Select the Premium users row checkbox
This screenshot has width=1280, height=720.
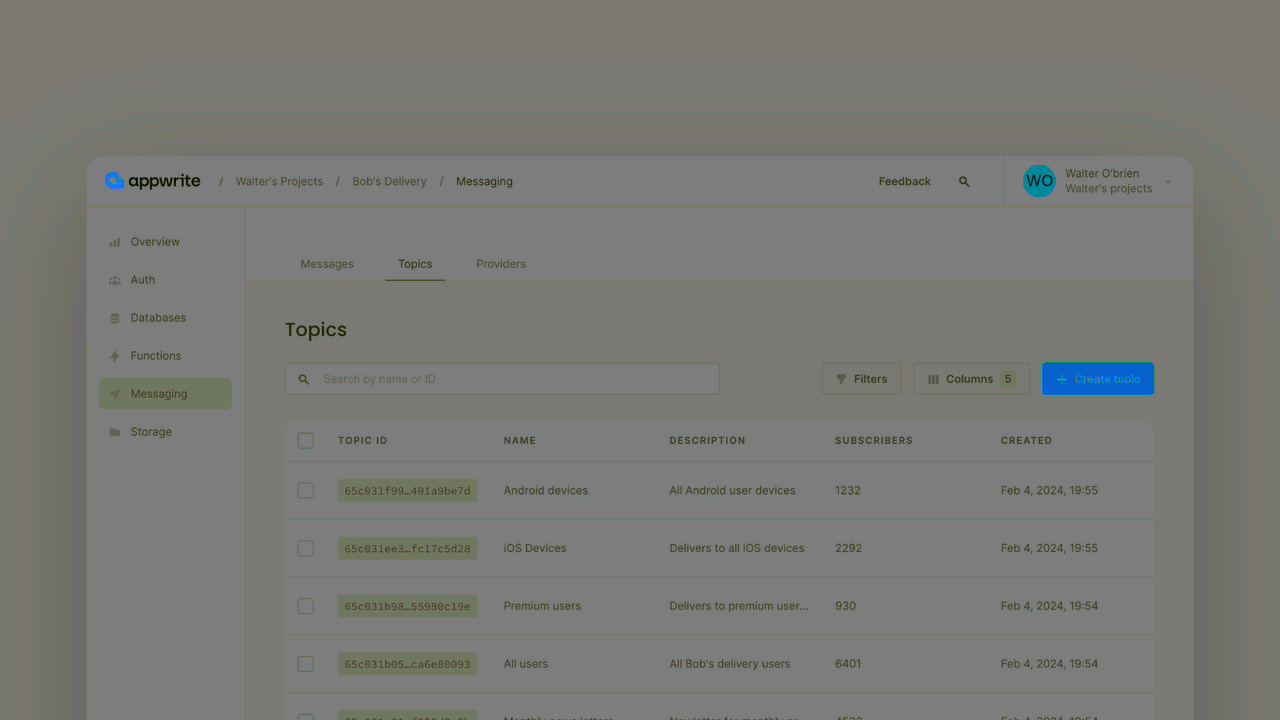[306, 606]
